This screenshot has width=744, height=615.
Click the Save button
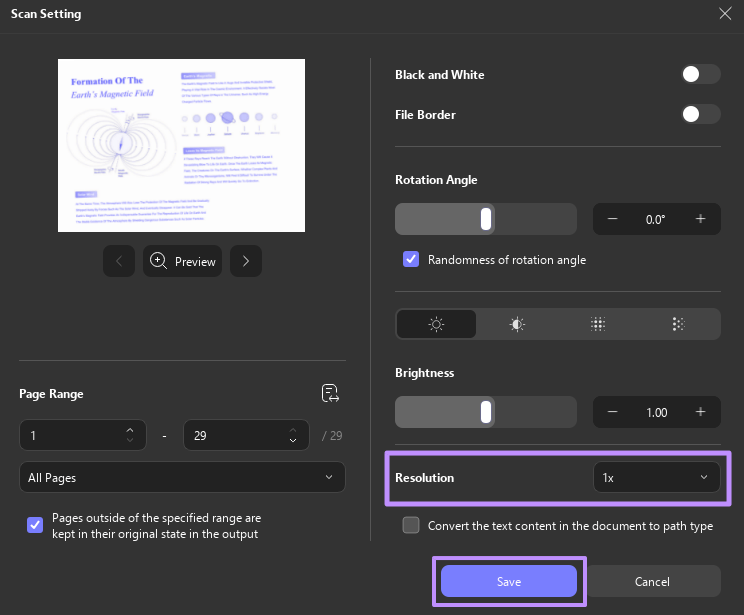tap(509, 582)
